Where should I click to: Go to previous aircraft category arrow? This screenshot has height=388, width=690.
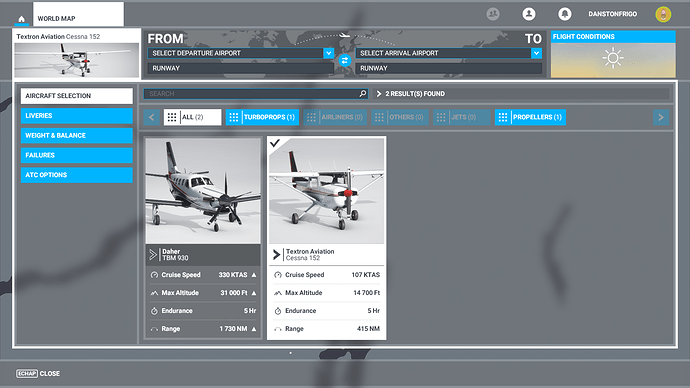click(x=152, y=117)
